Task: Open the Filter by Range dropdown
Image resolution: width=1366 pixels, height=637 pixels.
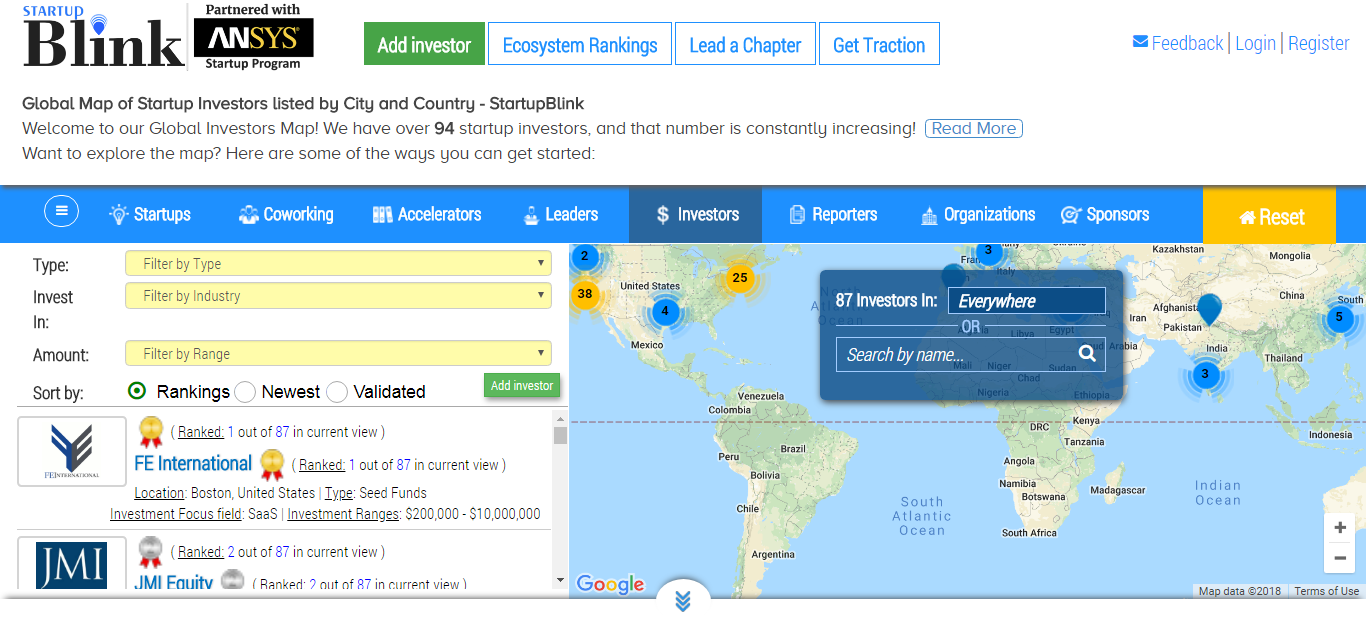Action: [338, 354]
